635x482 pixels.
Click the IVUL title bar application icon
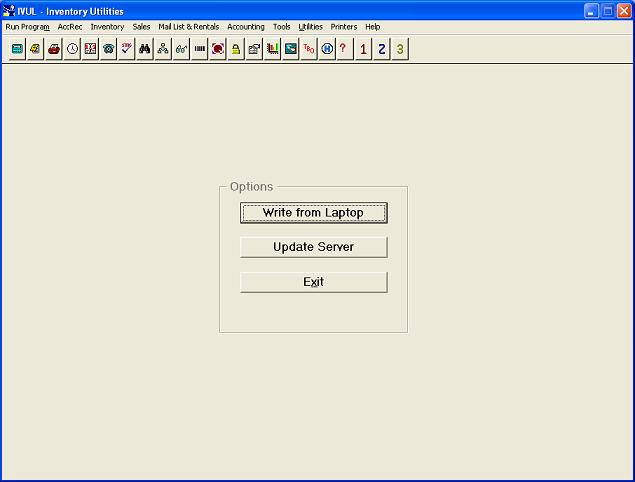[9, 11]
